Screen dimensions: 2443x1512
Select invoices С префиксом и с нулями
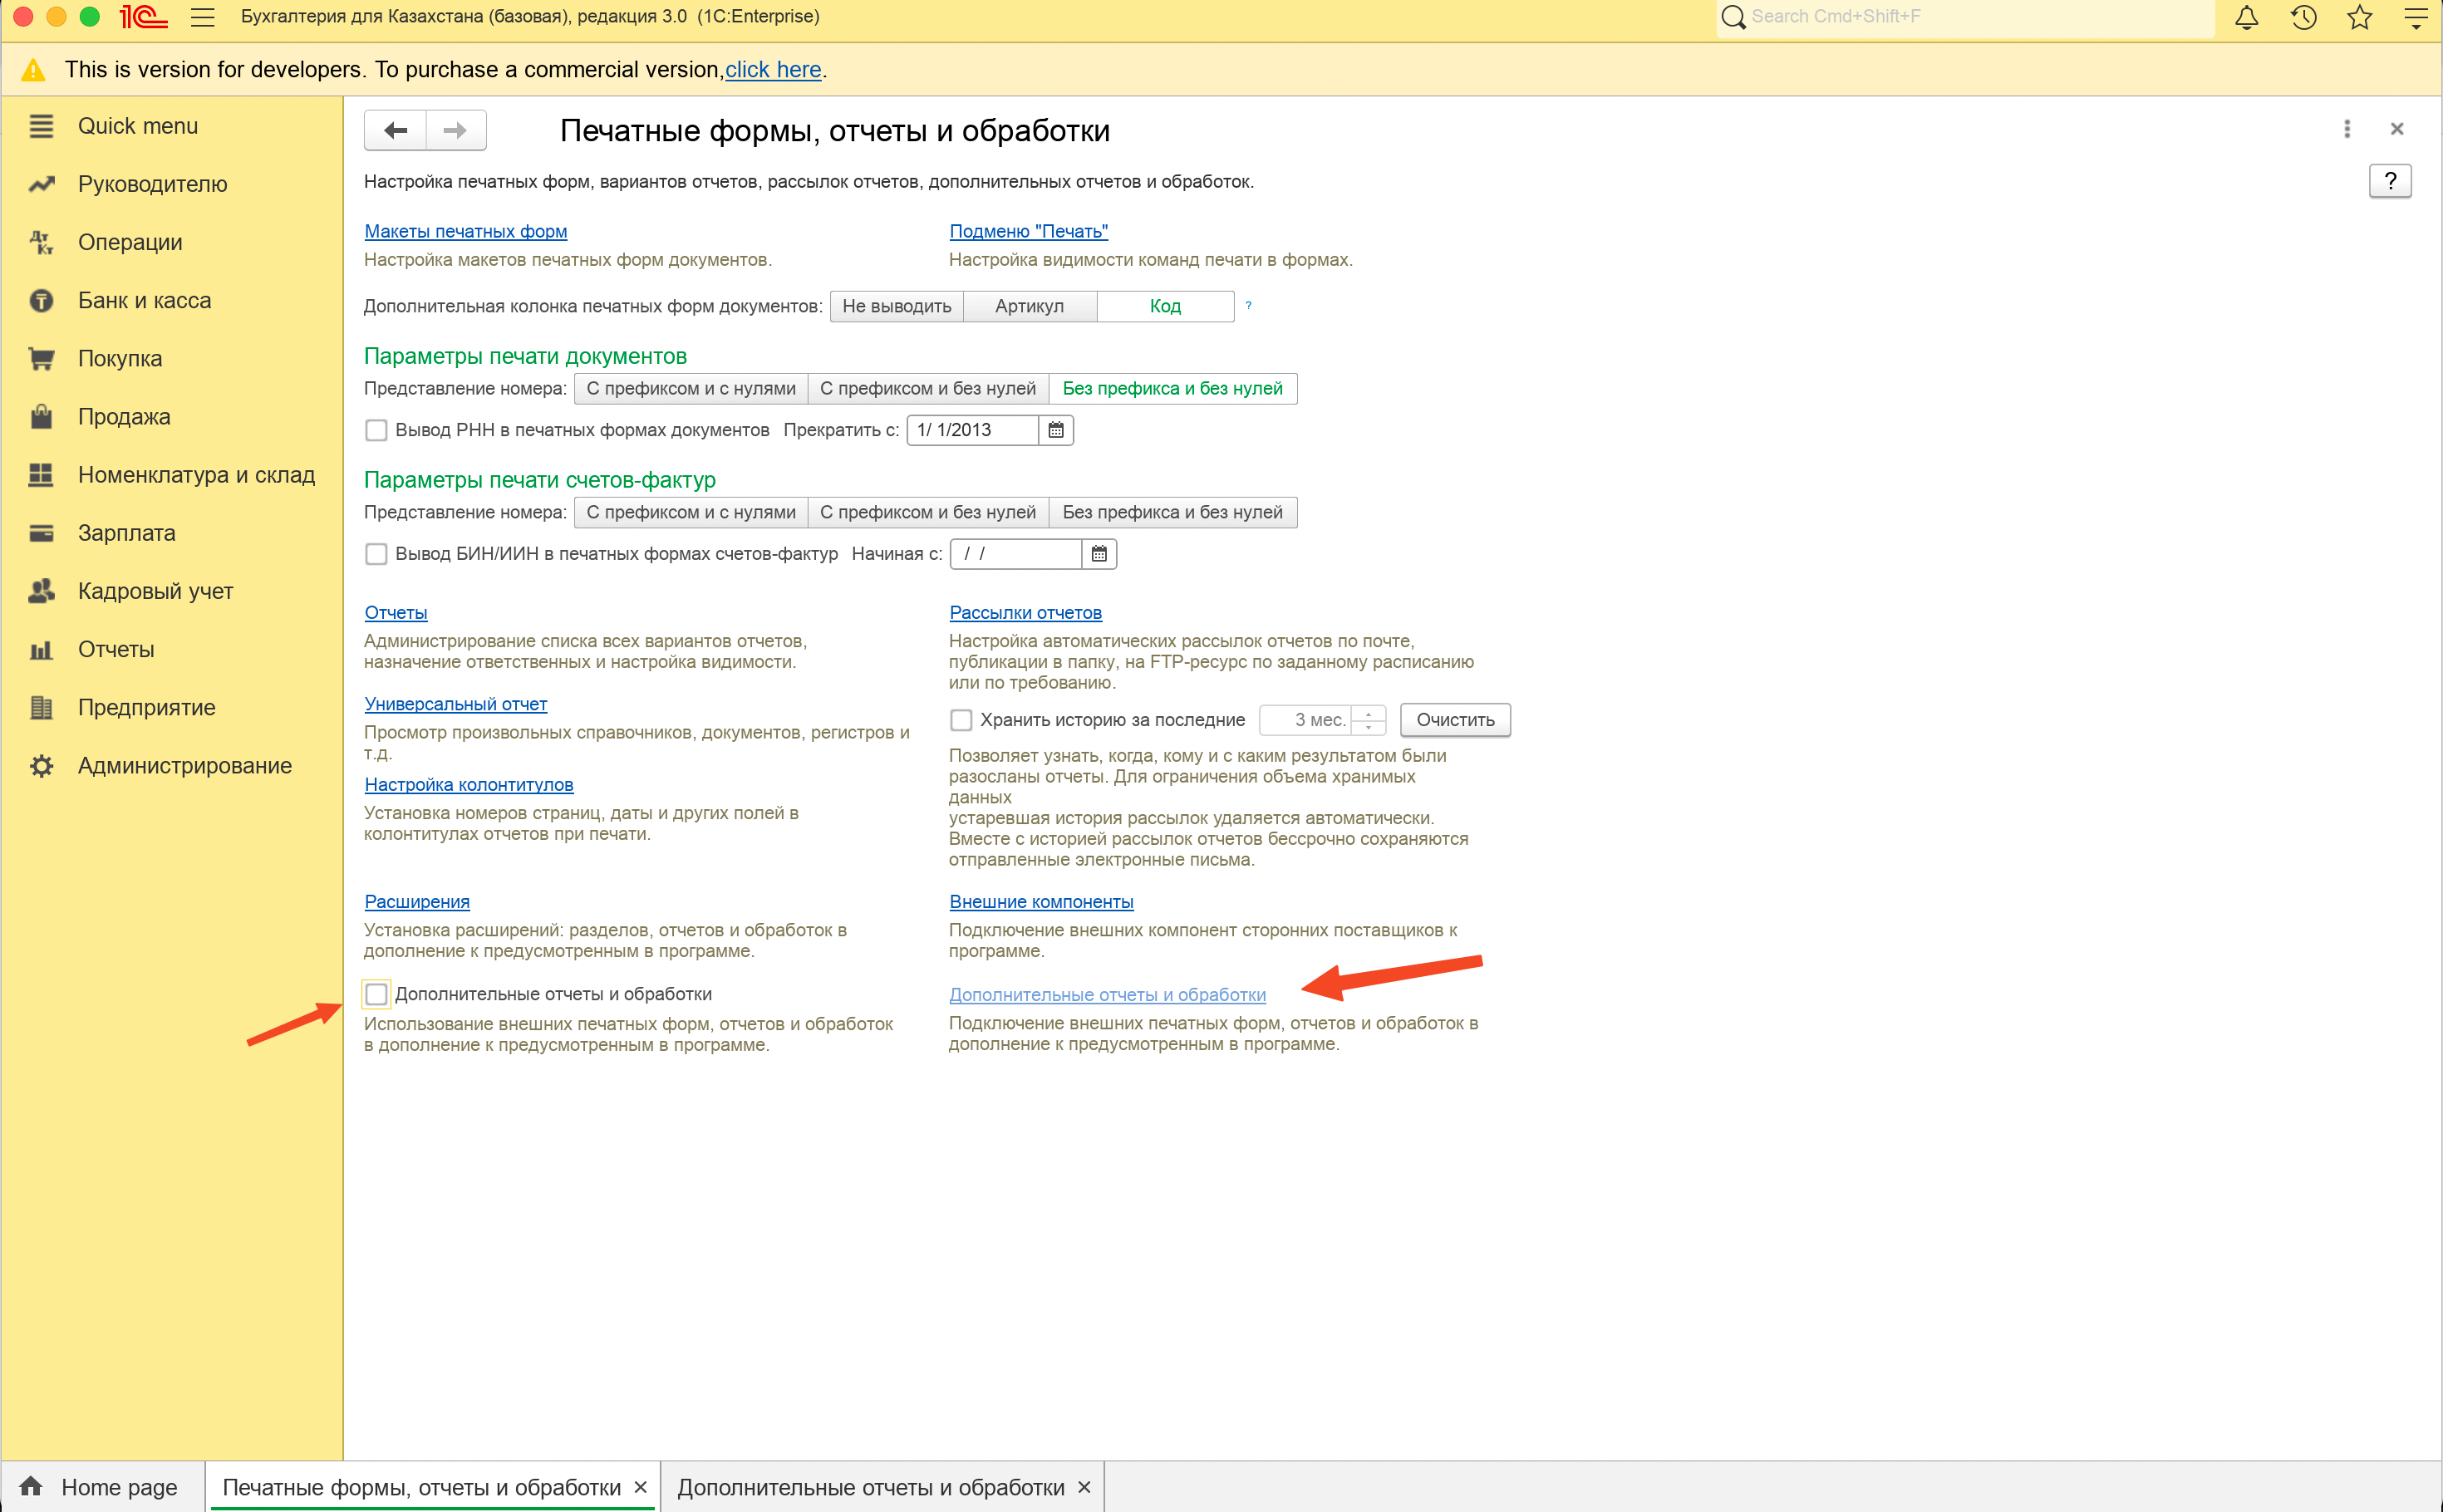tap(691, 513)
